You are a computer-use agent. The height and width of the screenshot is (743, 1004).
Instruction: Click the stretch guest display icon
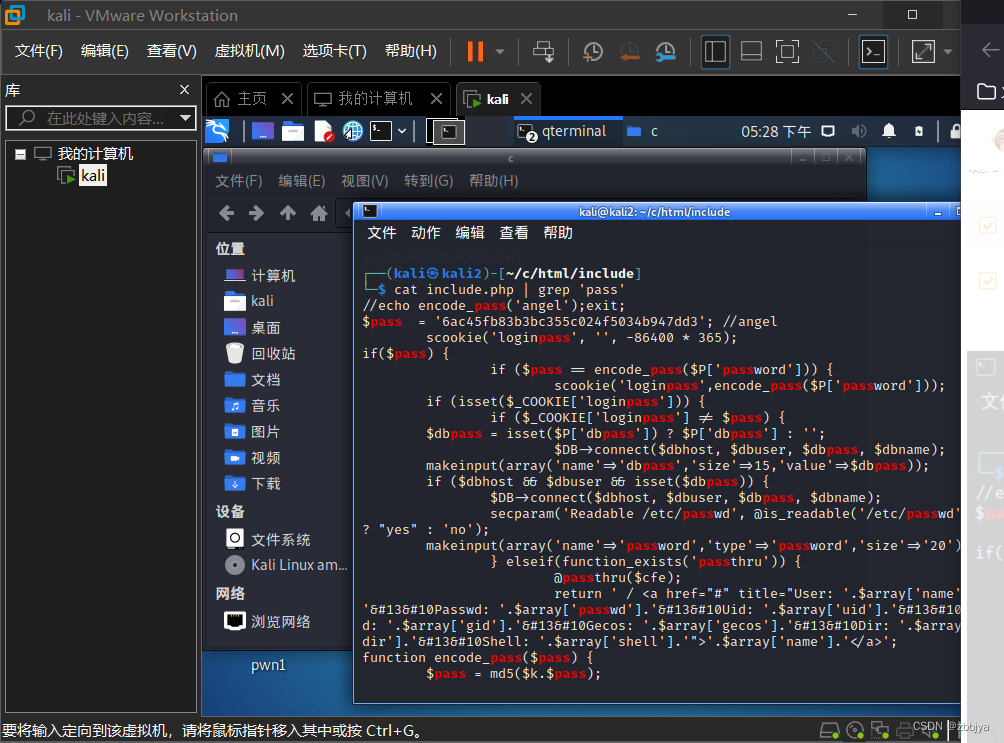click(x=923, y=51)
